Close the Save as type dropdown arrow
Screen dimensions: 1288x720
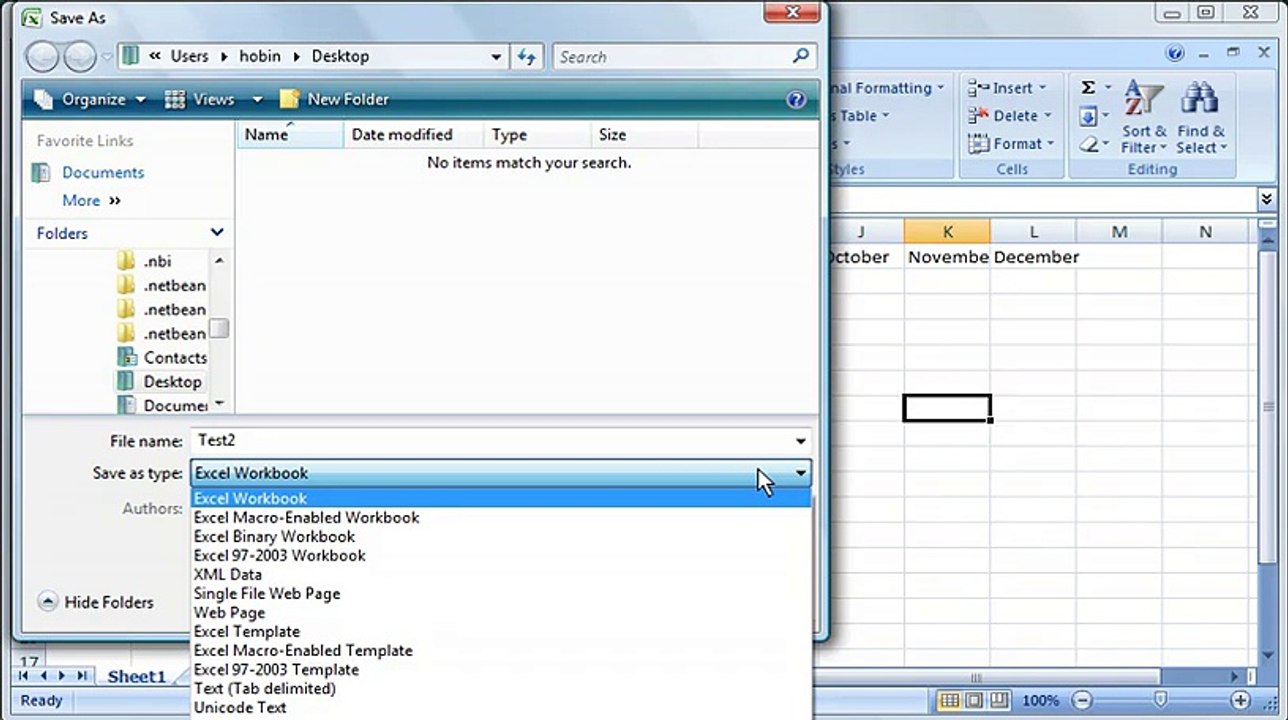(x=800, y=473)
